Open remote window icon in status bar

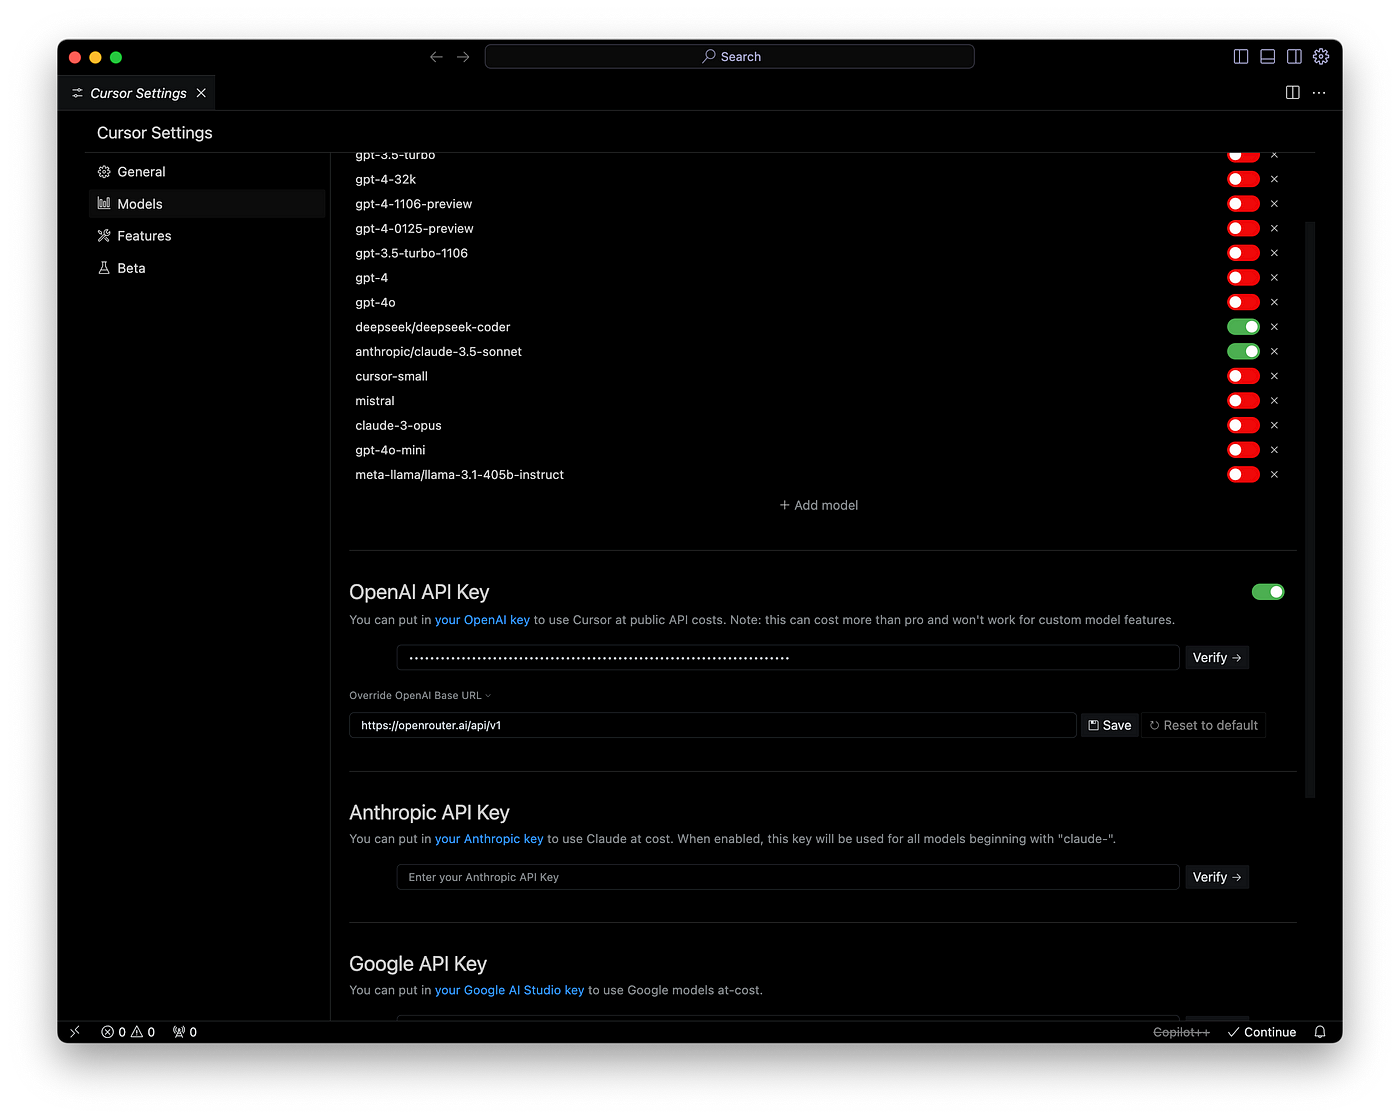tap(75, 1032)
